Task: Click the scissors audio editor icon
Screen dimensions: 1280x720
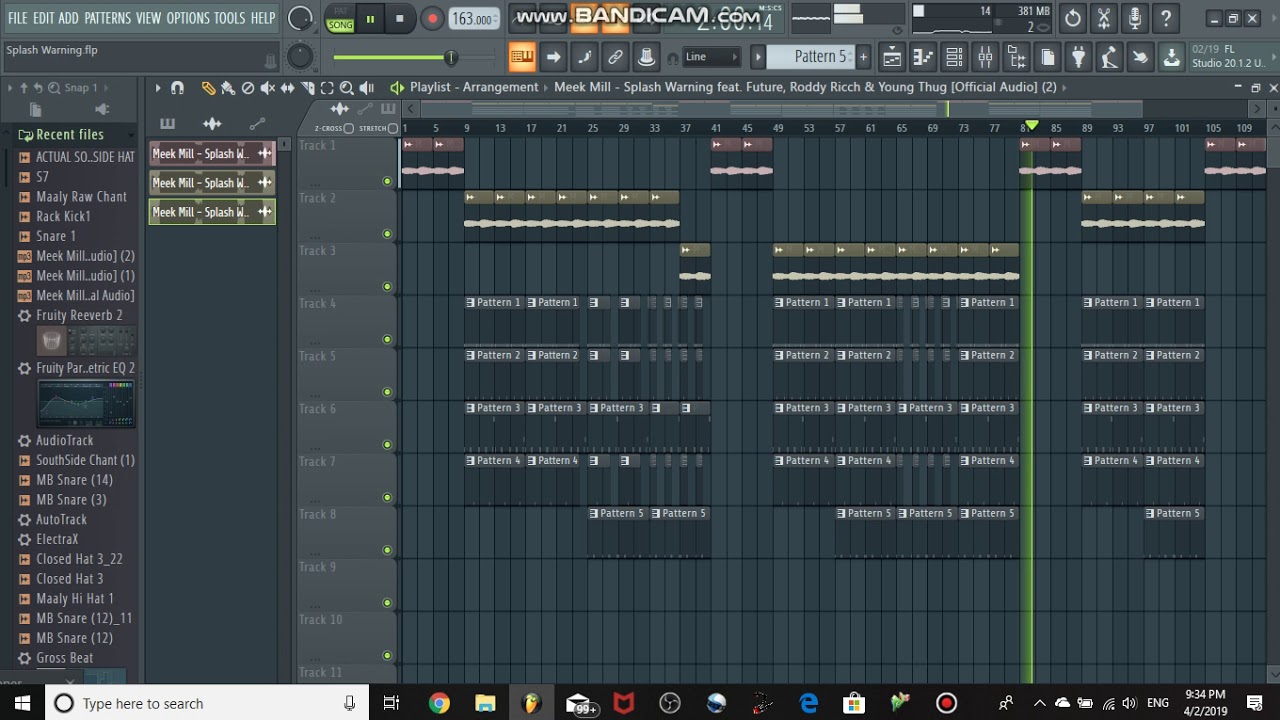Action: (x=1104, y=18)
